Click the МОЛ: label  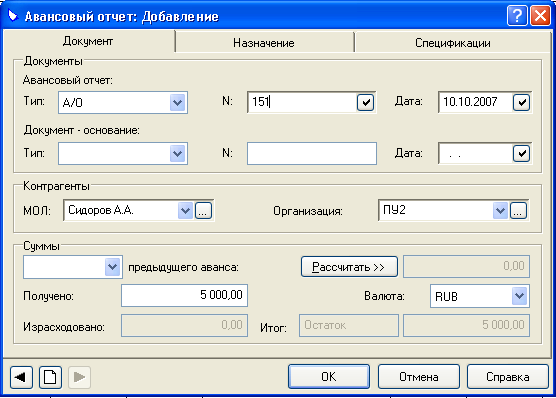pos(37,211)
